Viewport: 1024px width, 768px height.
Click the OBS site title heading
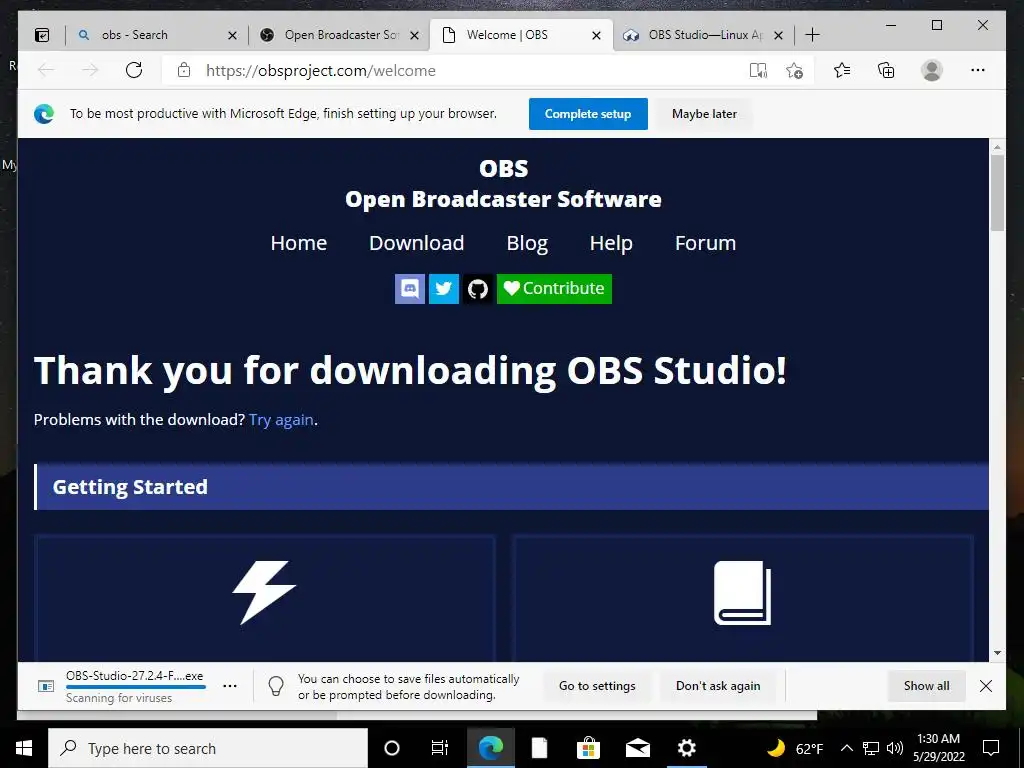coord(504,168)
